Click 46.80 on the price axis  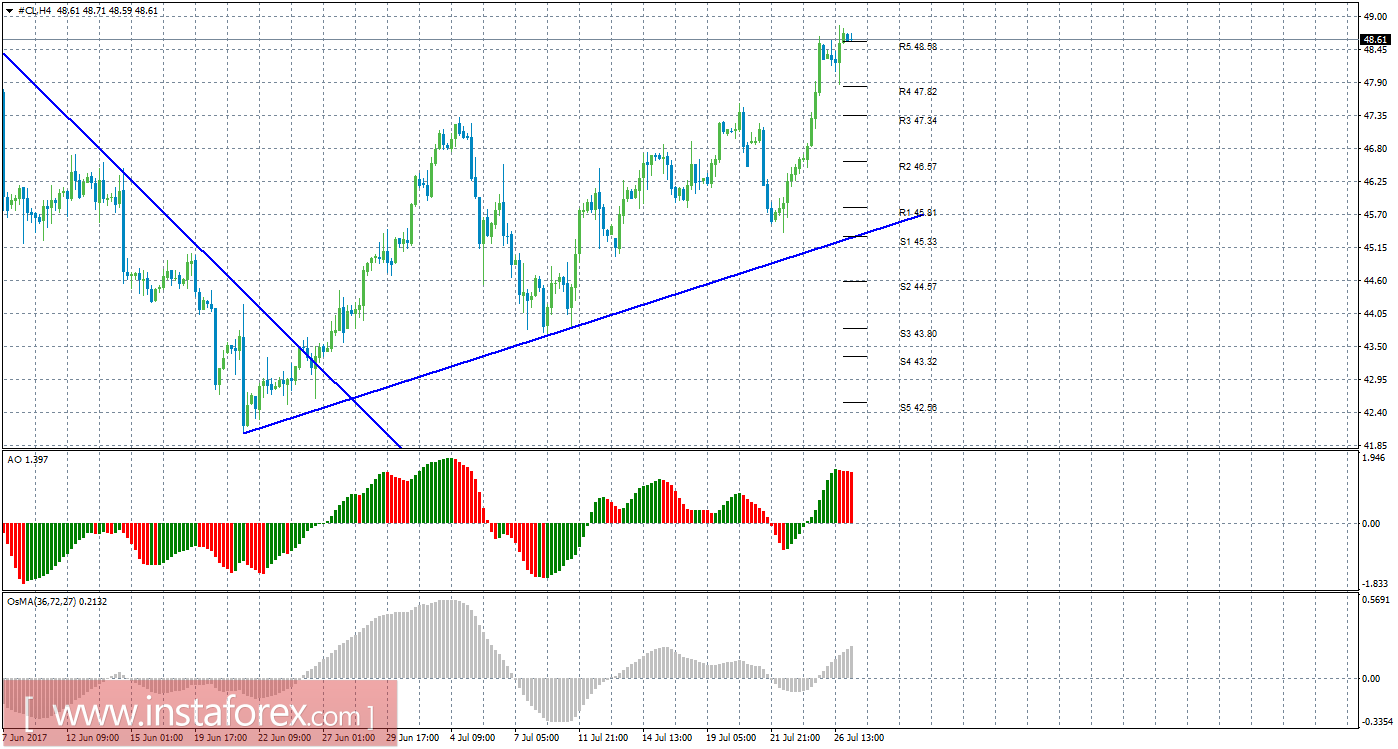pyautogui.click(x=1376, y=149)
